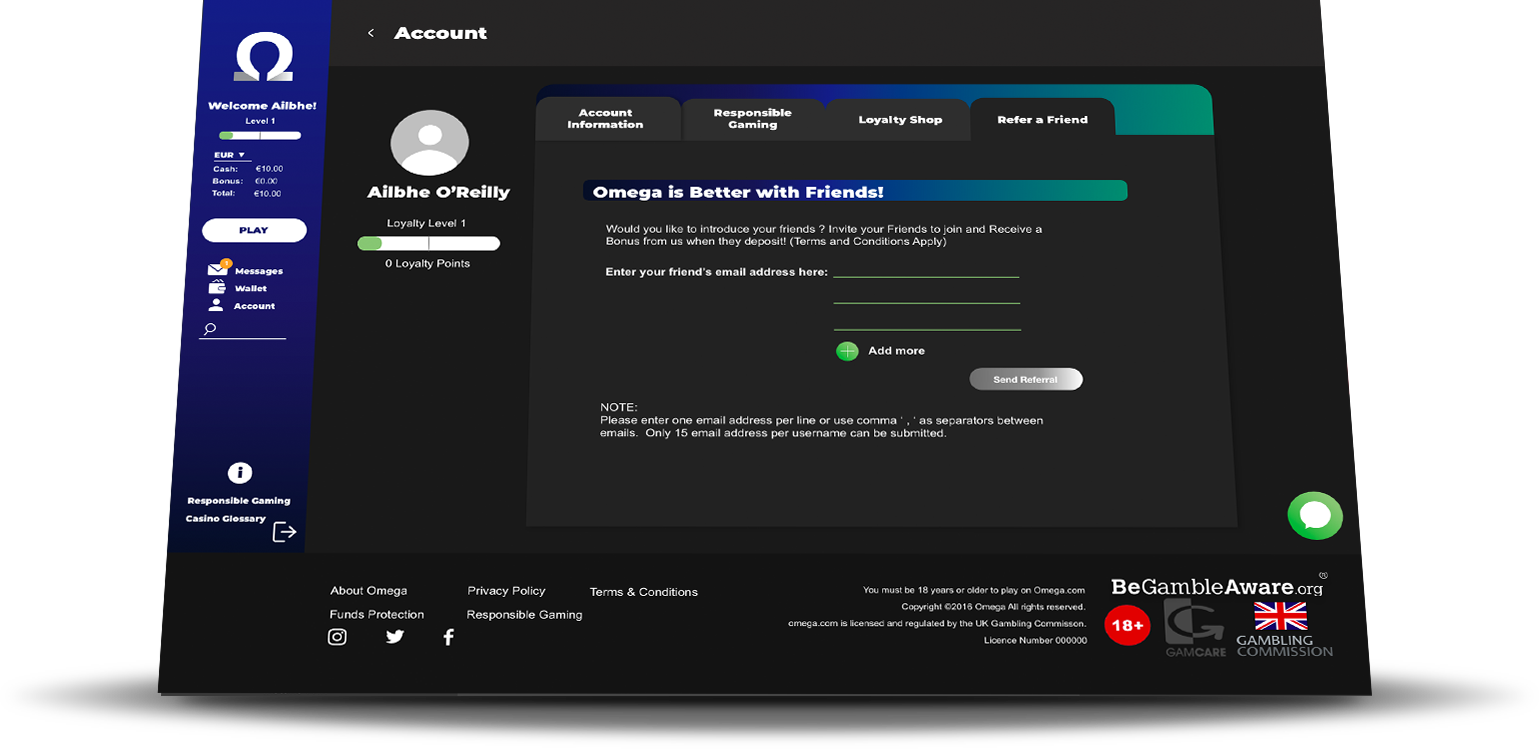This screenshot has width=1539, height=749.
Task: Open sidebar Responsible Gaming link
Action: click(x=239, y=501)
